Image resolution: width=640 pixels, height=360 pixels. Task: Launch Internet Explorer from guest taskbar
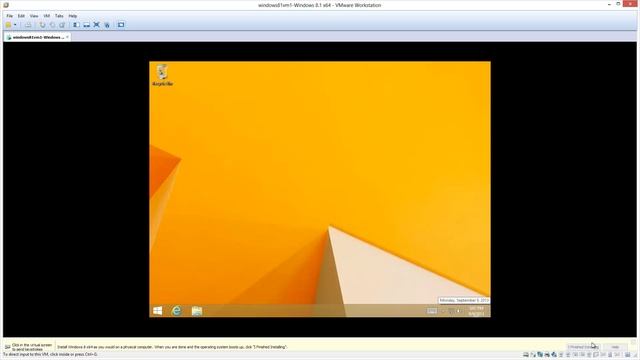coord(176,311)
